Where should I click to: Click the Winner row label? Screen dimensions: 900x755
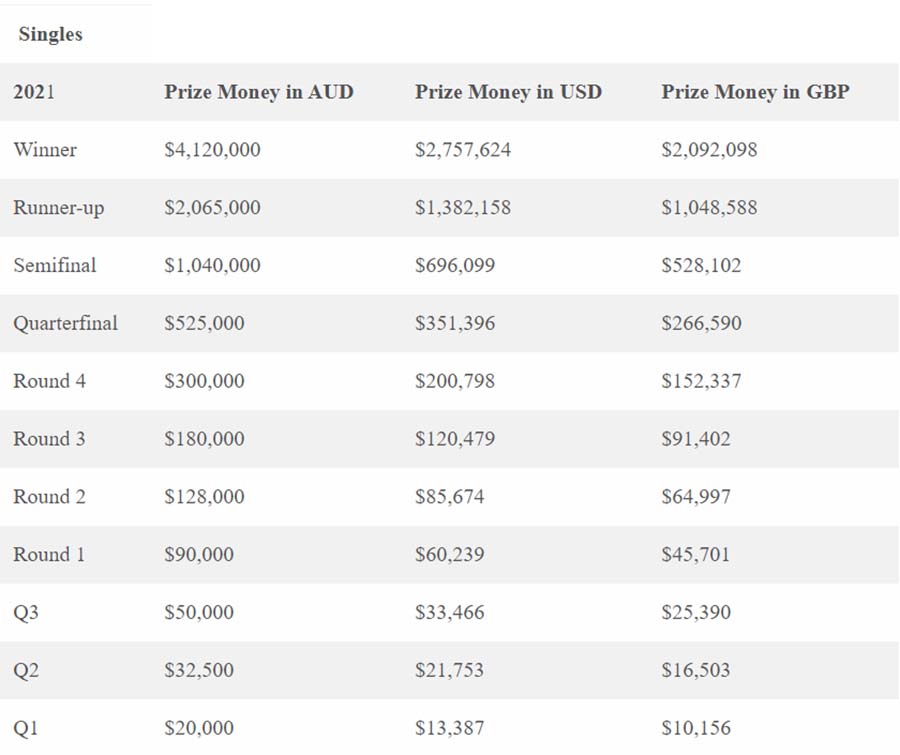click(x=45, y=150)
